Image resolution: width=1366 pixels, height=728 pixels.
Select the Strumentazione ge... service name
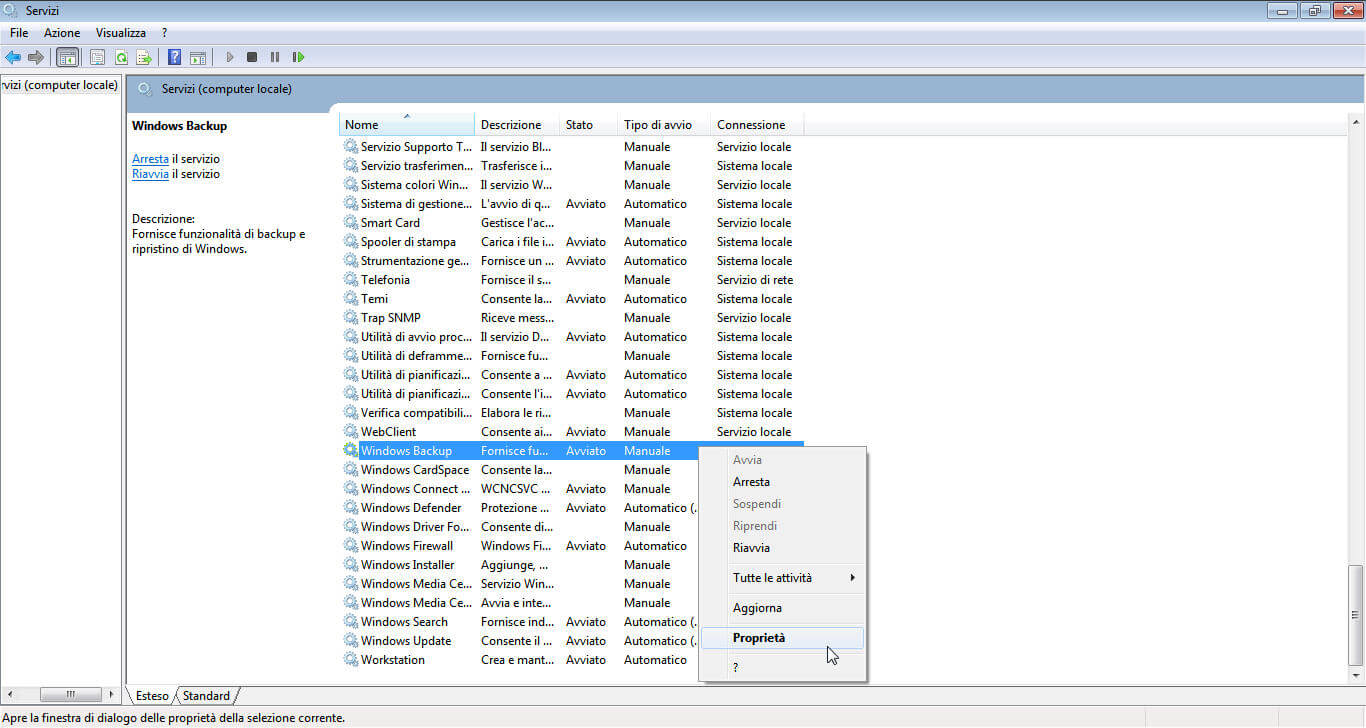[415, 261]
